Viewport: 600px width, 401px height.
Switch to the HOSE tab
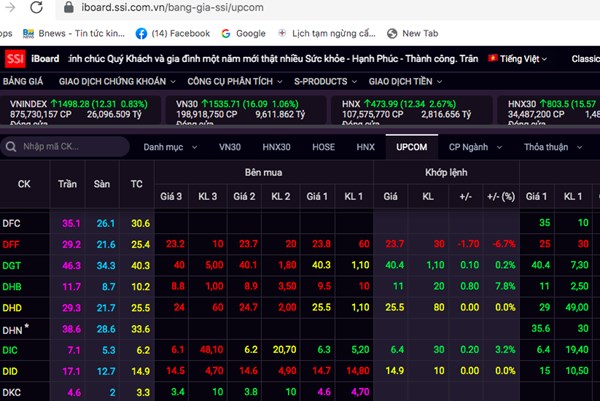pos(322,148)
